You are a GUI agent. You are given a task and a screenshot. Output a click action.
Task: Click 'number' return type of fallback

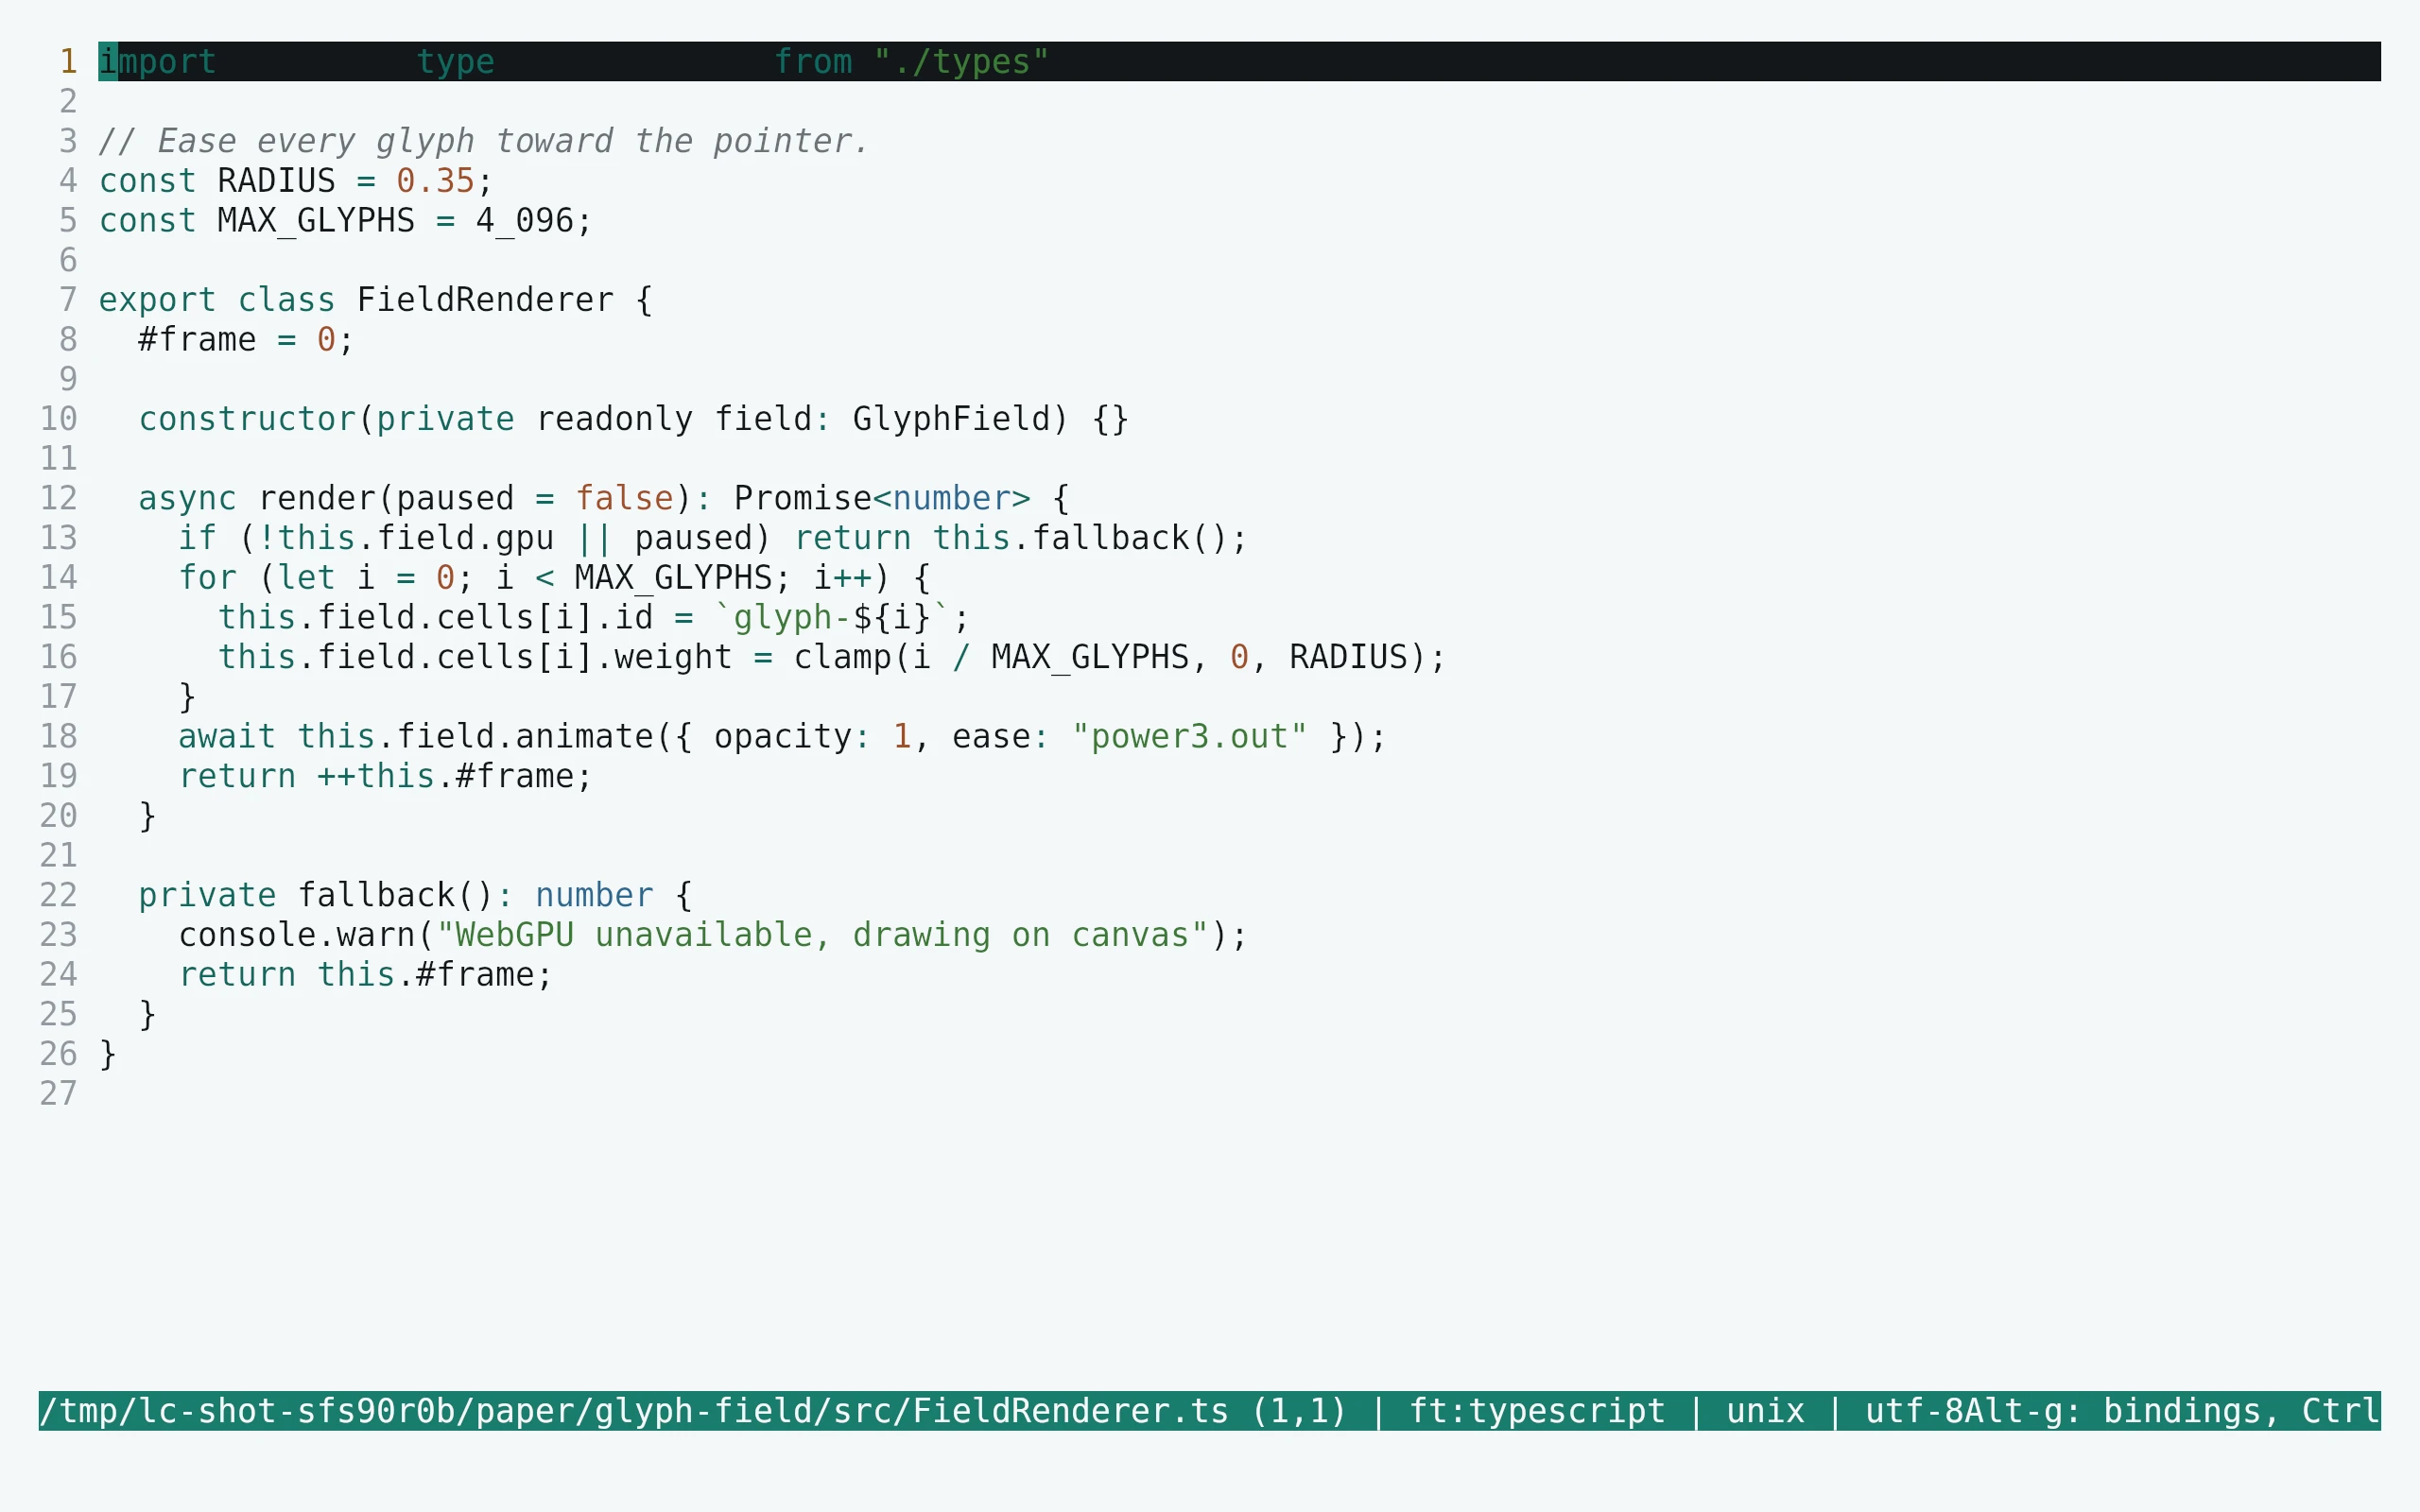point(594,895)
